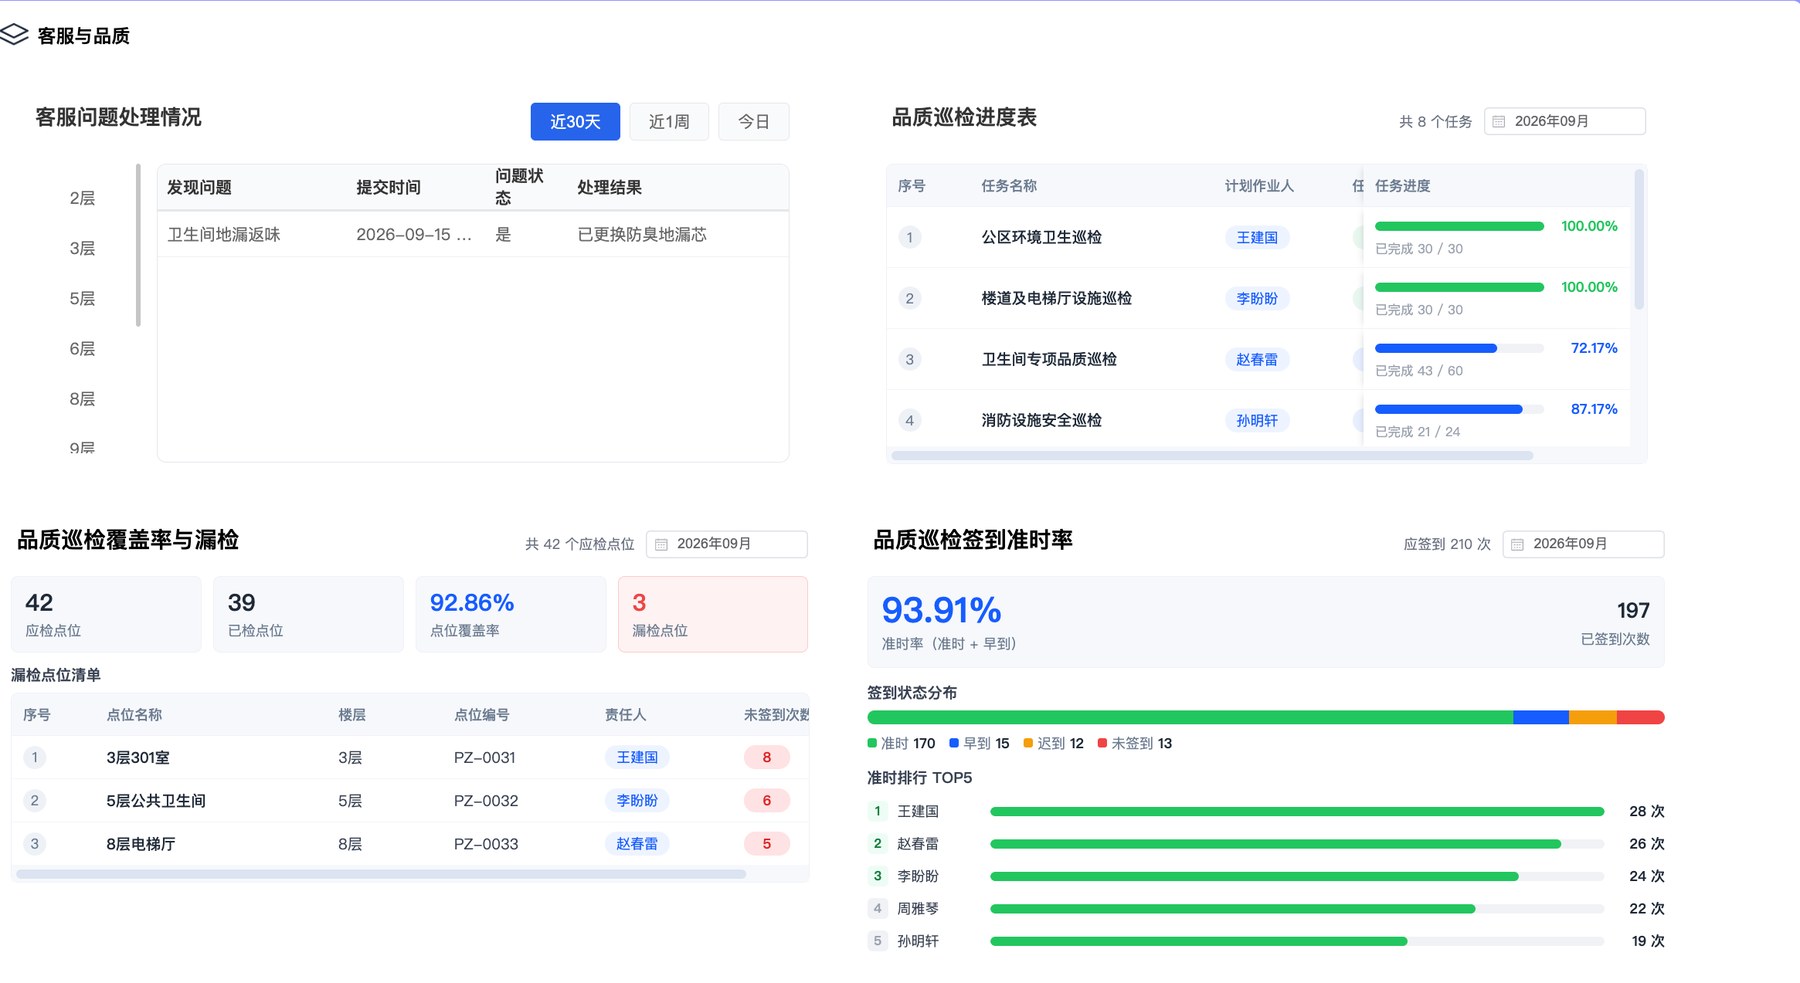Click the 3 漏检点位 red card
The image size is (1800, 983).
click(x=713, y=614)
